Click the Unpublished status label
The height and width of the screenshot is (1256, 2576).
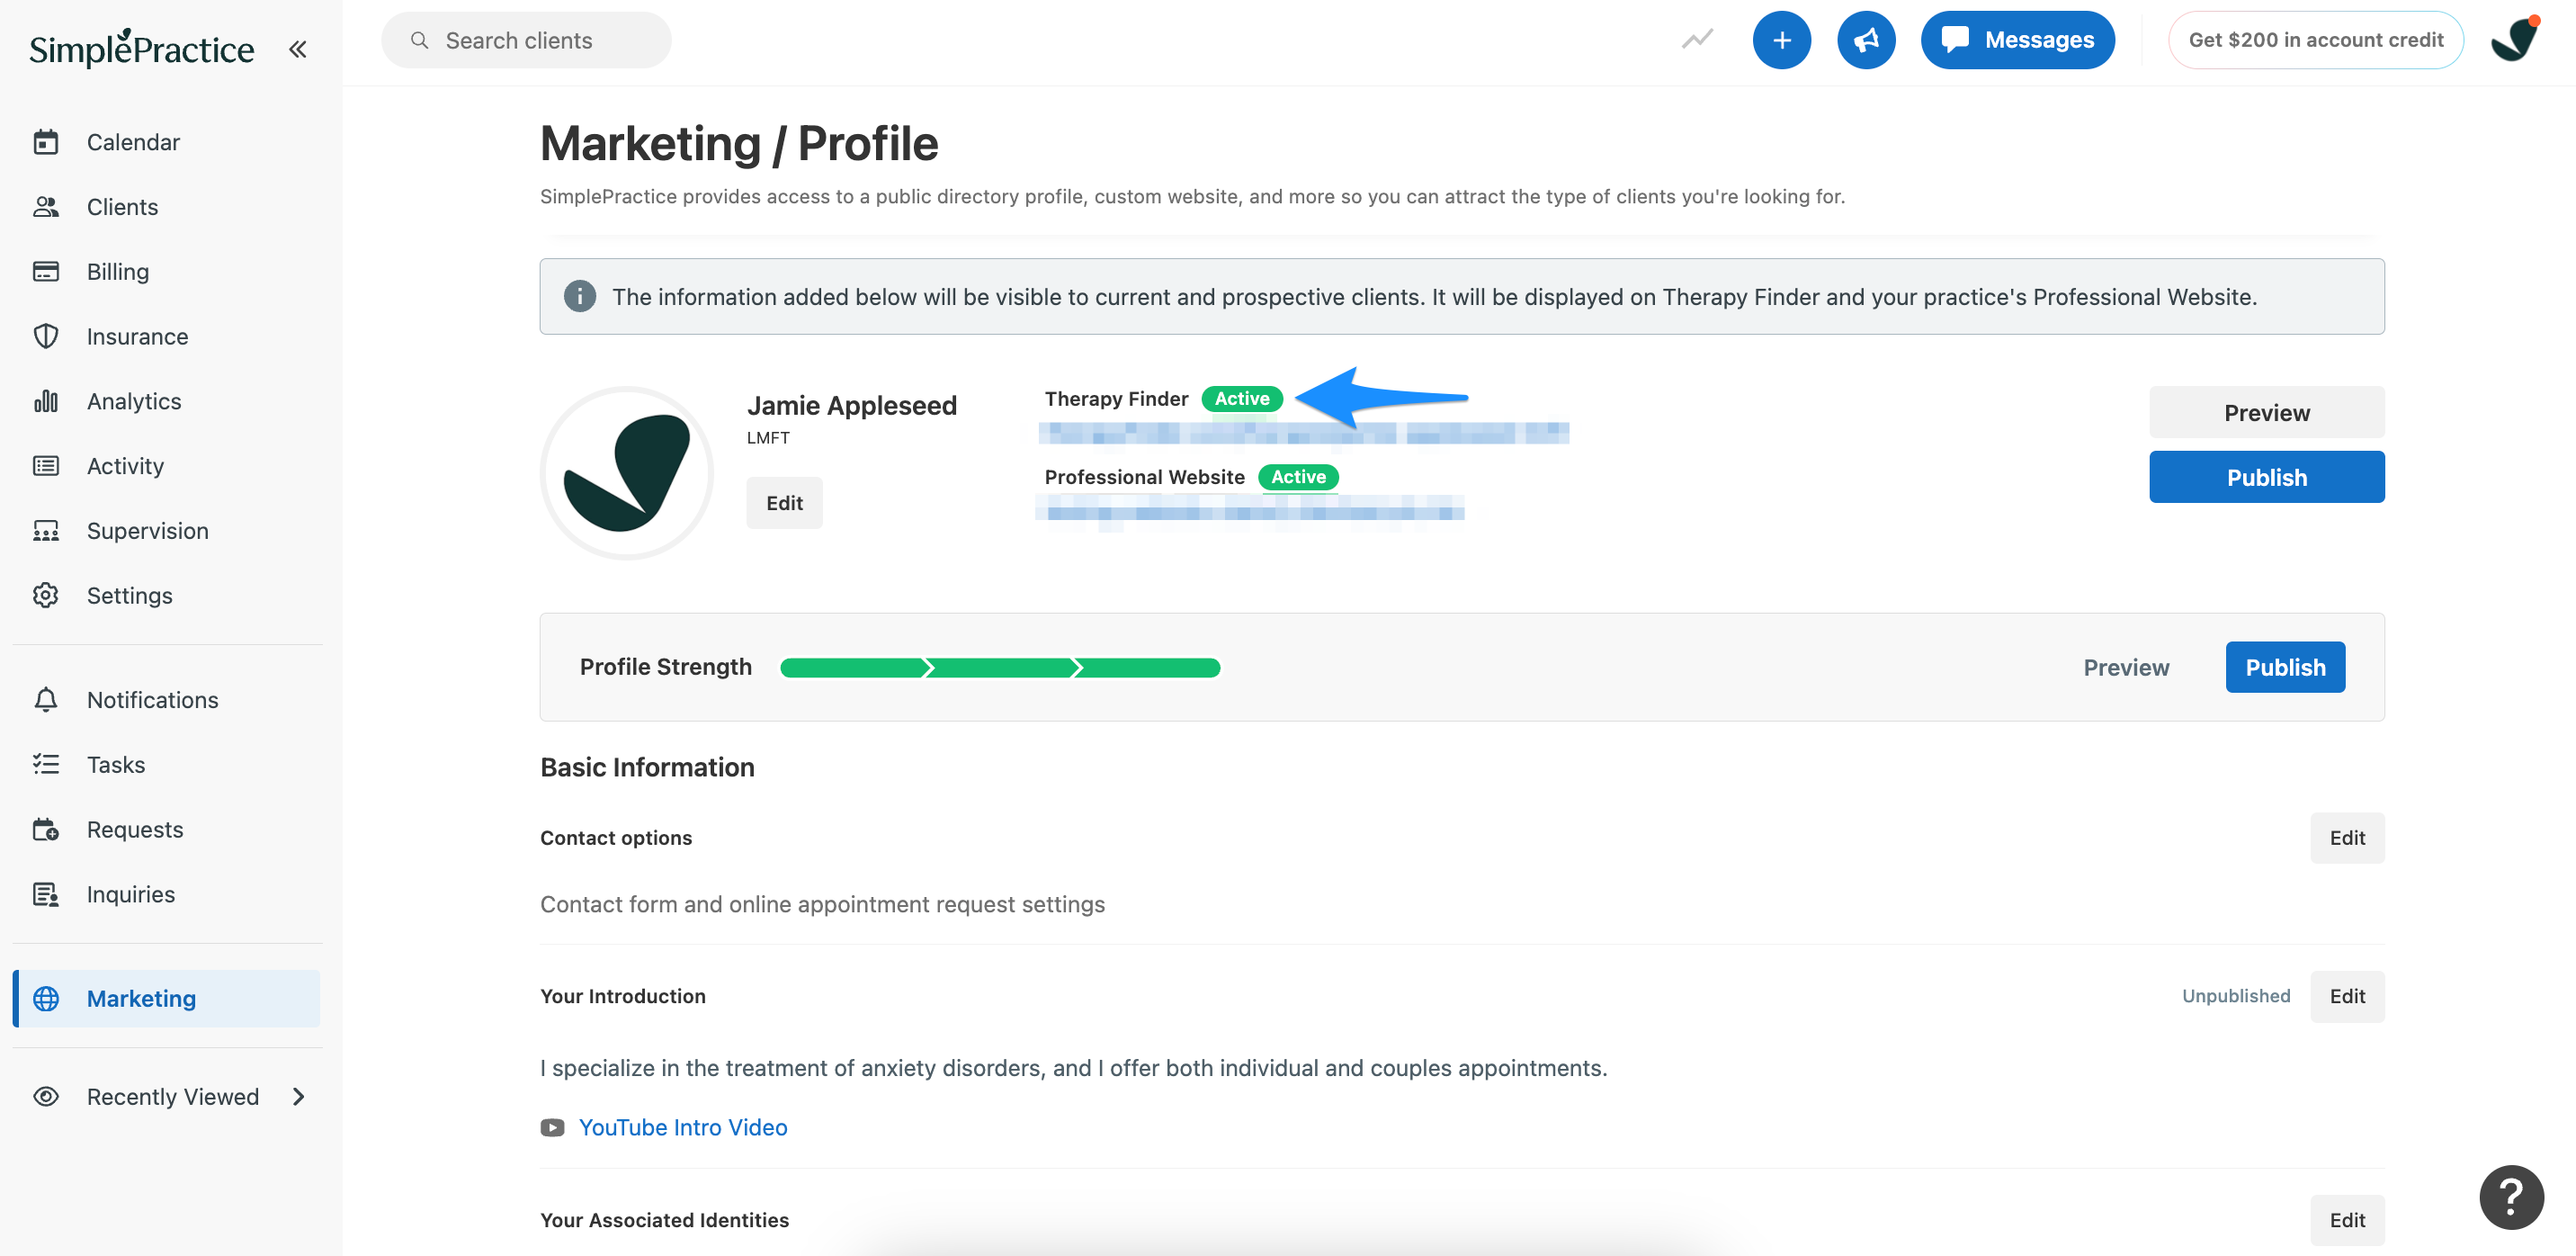(2236, 996)
